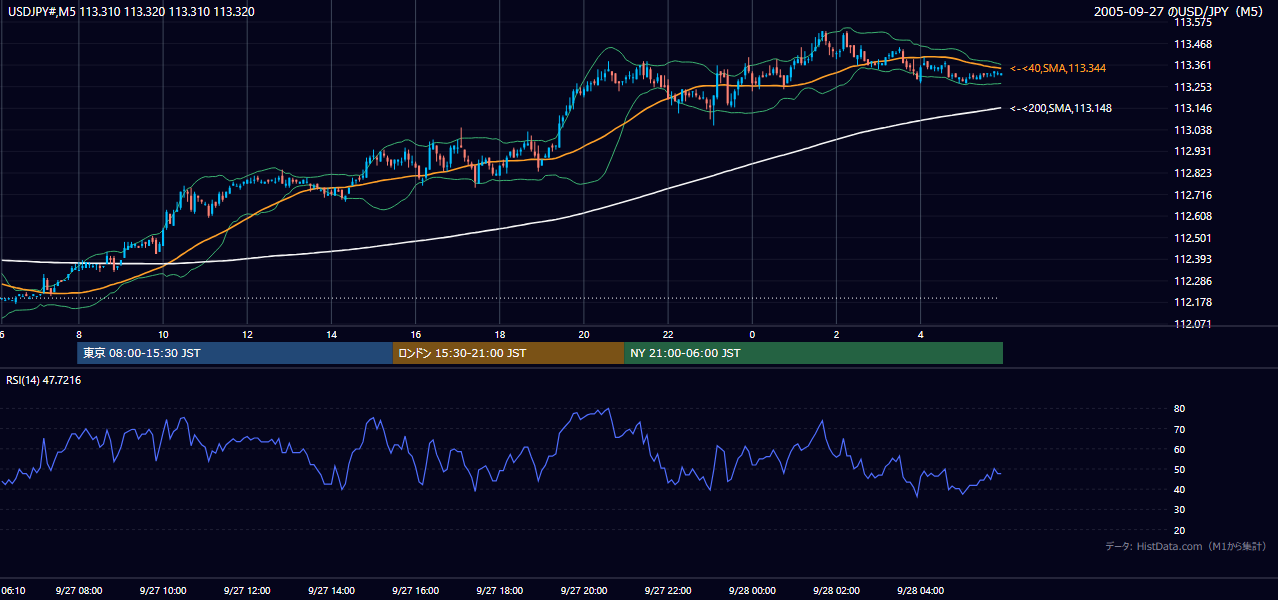Click hour label 22 on price chart axis
The width and height of the screenshot is (1278, 600).
point(668,334)
